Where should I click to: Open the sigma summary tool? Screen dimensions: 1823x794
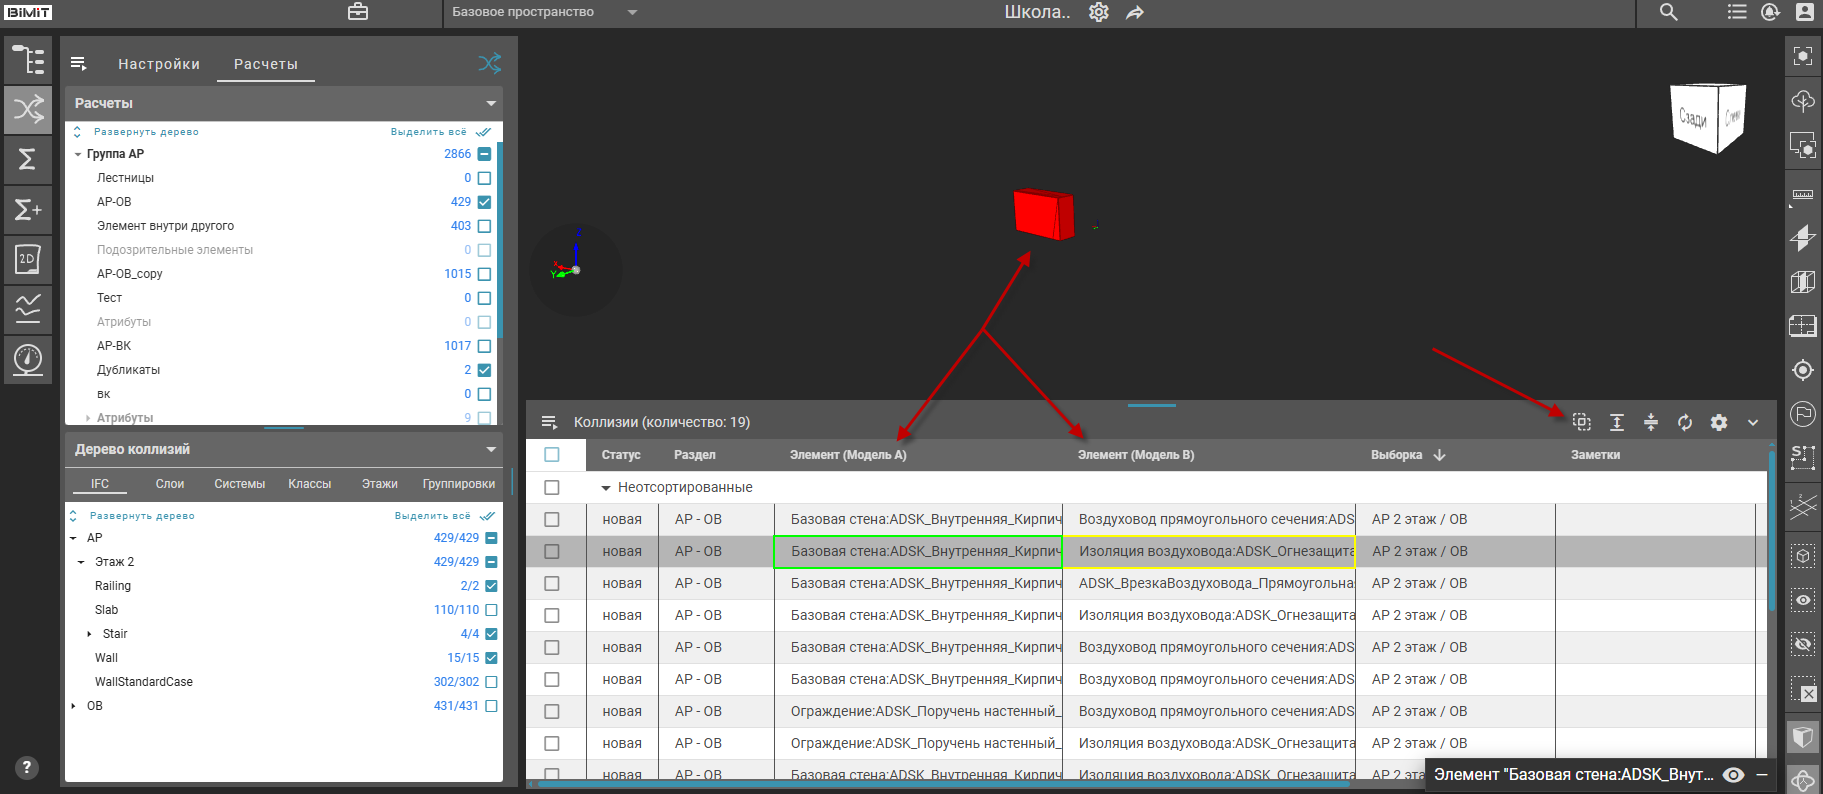point(28,159)
